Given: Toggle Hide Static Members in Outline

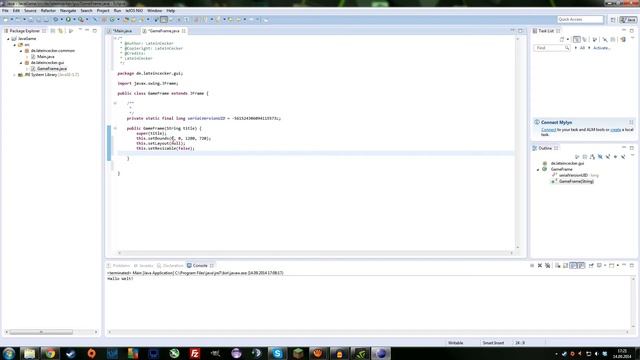Looking at the screenshot, I should click(608, 157).
